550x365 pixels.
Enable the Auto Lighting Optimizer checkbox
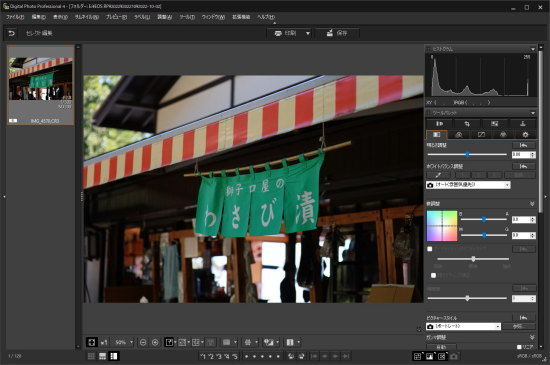430,249
